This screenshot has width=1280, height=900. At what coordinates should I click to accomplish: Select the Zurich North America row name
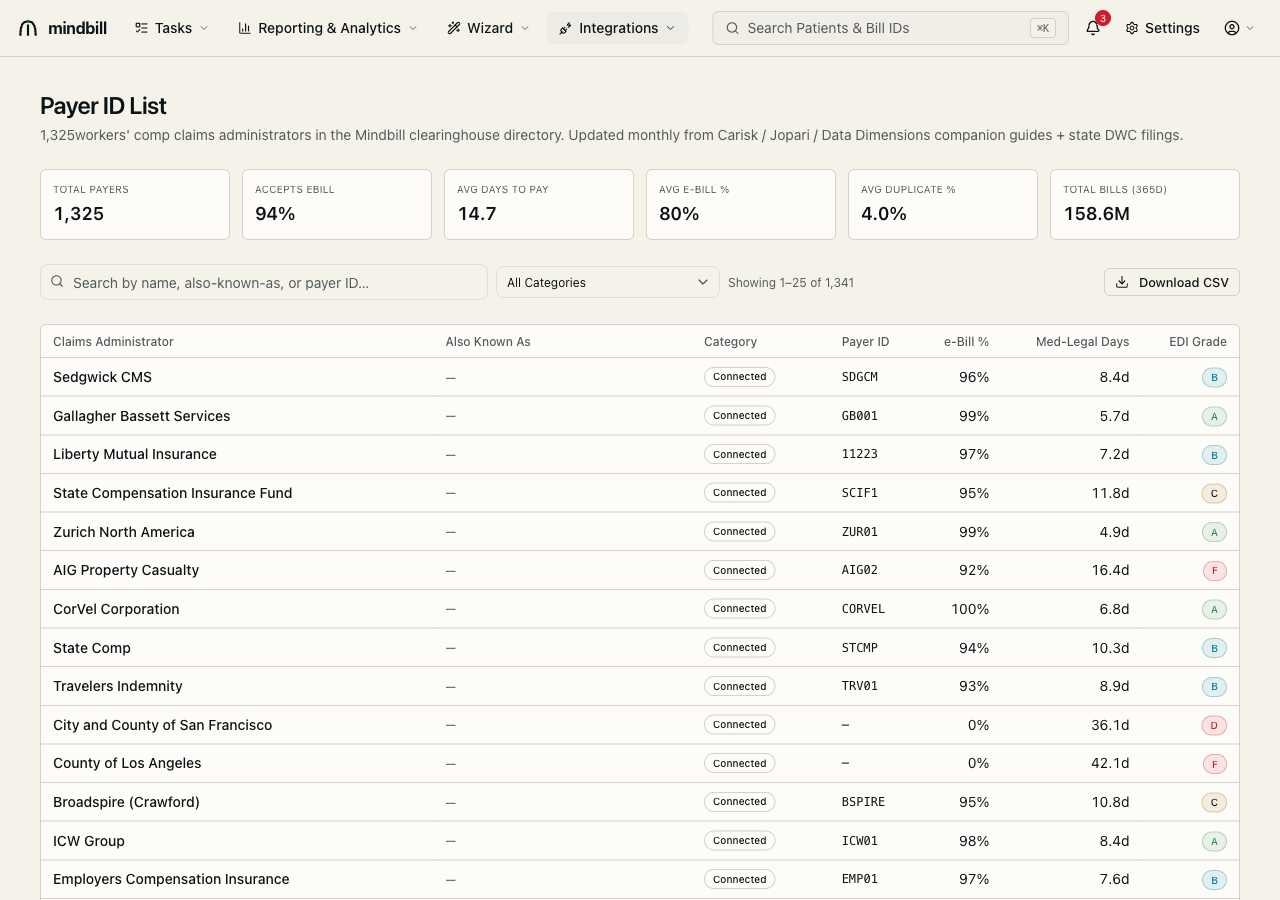tap(124, 532)
